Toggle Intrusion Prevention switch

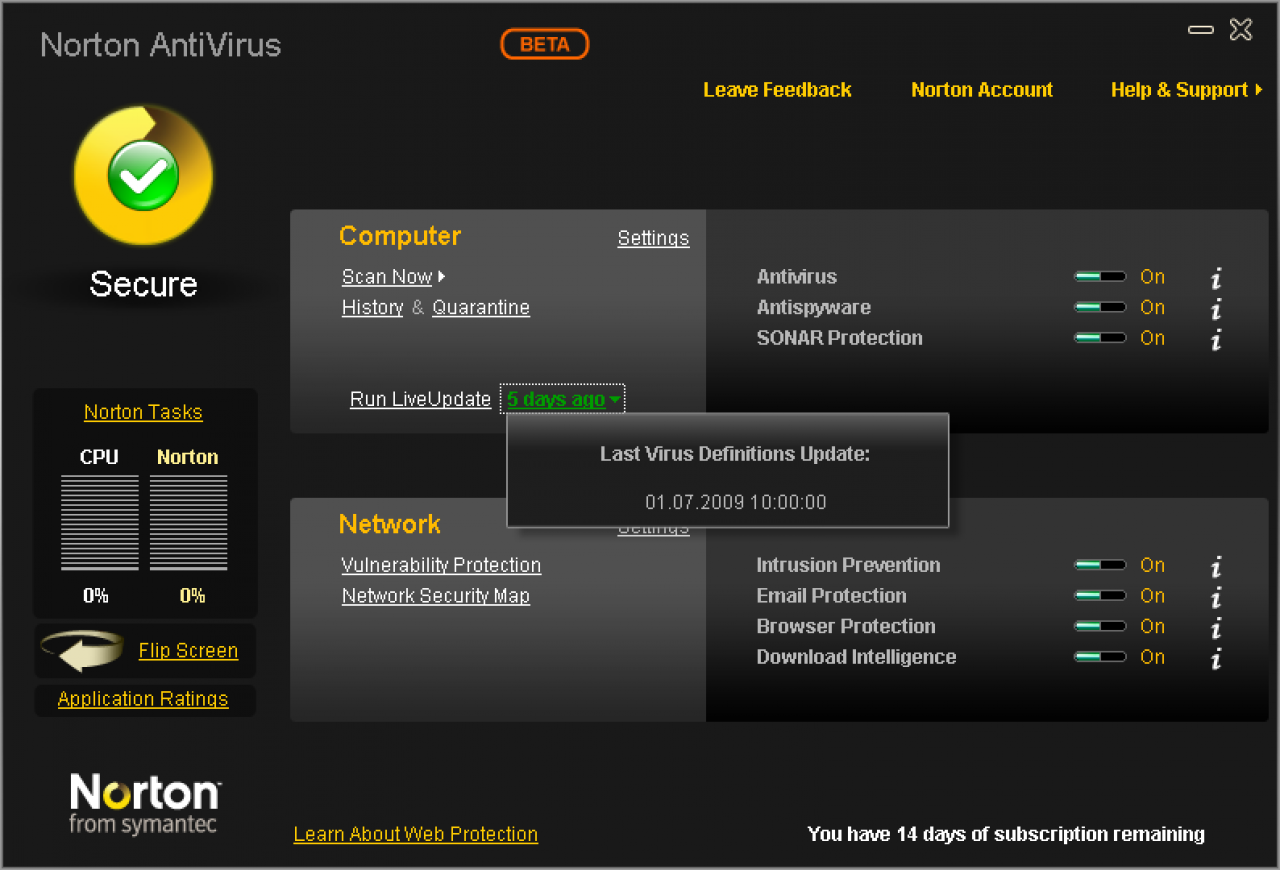[x=1100, y=565]
